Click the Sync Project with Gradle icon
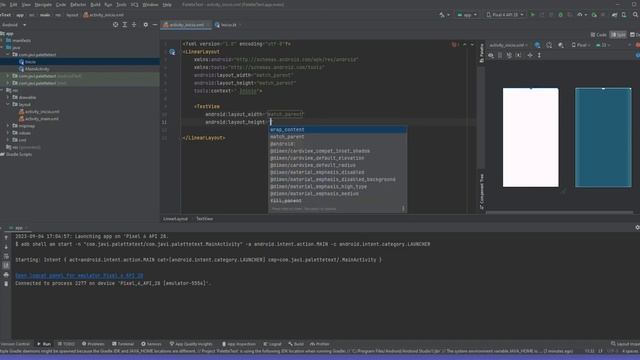This screenshot has width=640, height=360. pyautogui.click(x=614, y=15)
